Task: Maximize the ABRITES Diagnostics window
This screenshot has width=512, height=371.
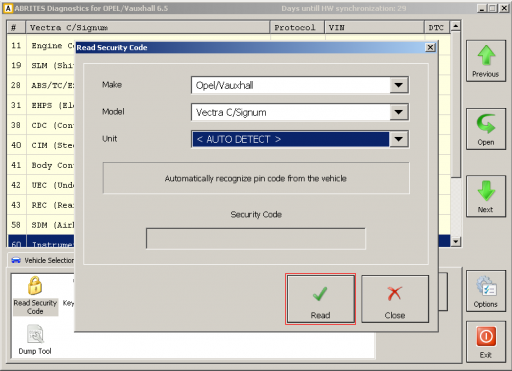Action: [493, 8]
